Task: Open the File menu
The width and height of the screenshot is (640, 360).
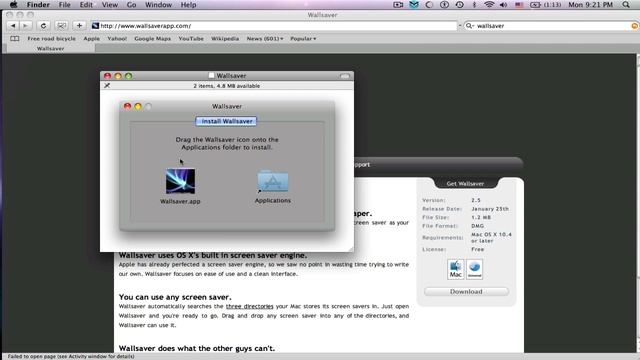Action: pyautogui.click(x=64, y=5)
